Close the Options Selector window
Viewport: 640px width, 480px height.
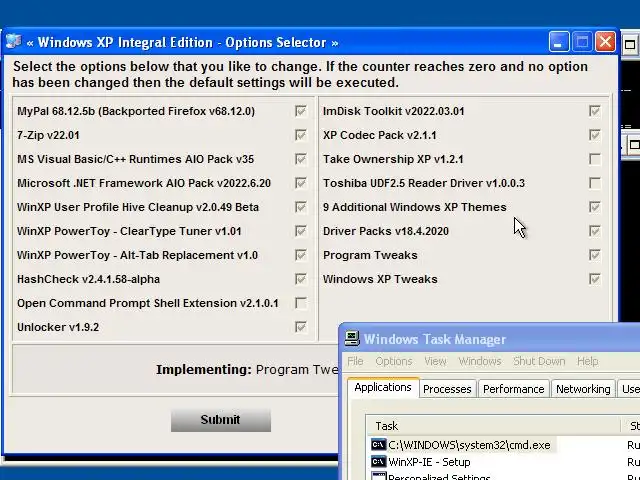tap(605, 42)
